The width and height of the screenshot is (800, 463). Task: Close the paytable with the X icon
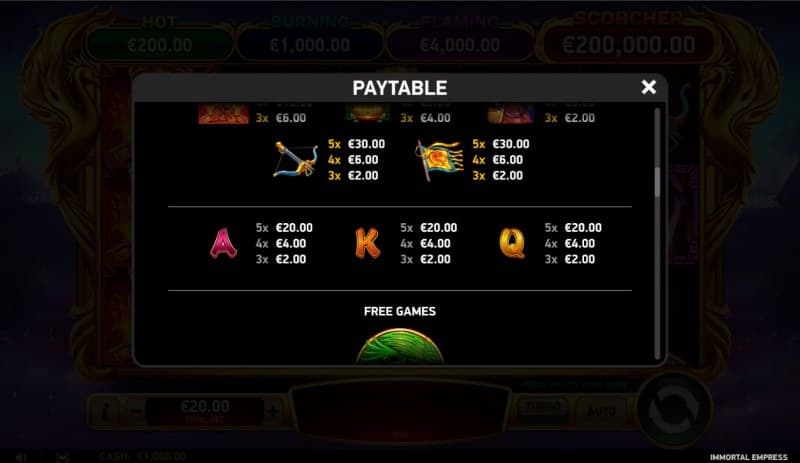(x=648, y=87)
